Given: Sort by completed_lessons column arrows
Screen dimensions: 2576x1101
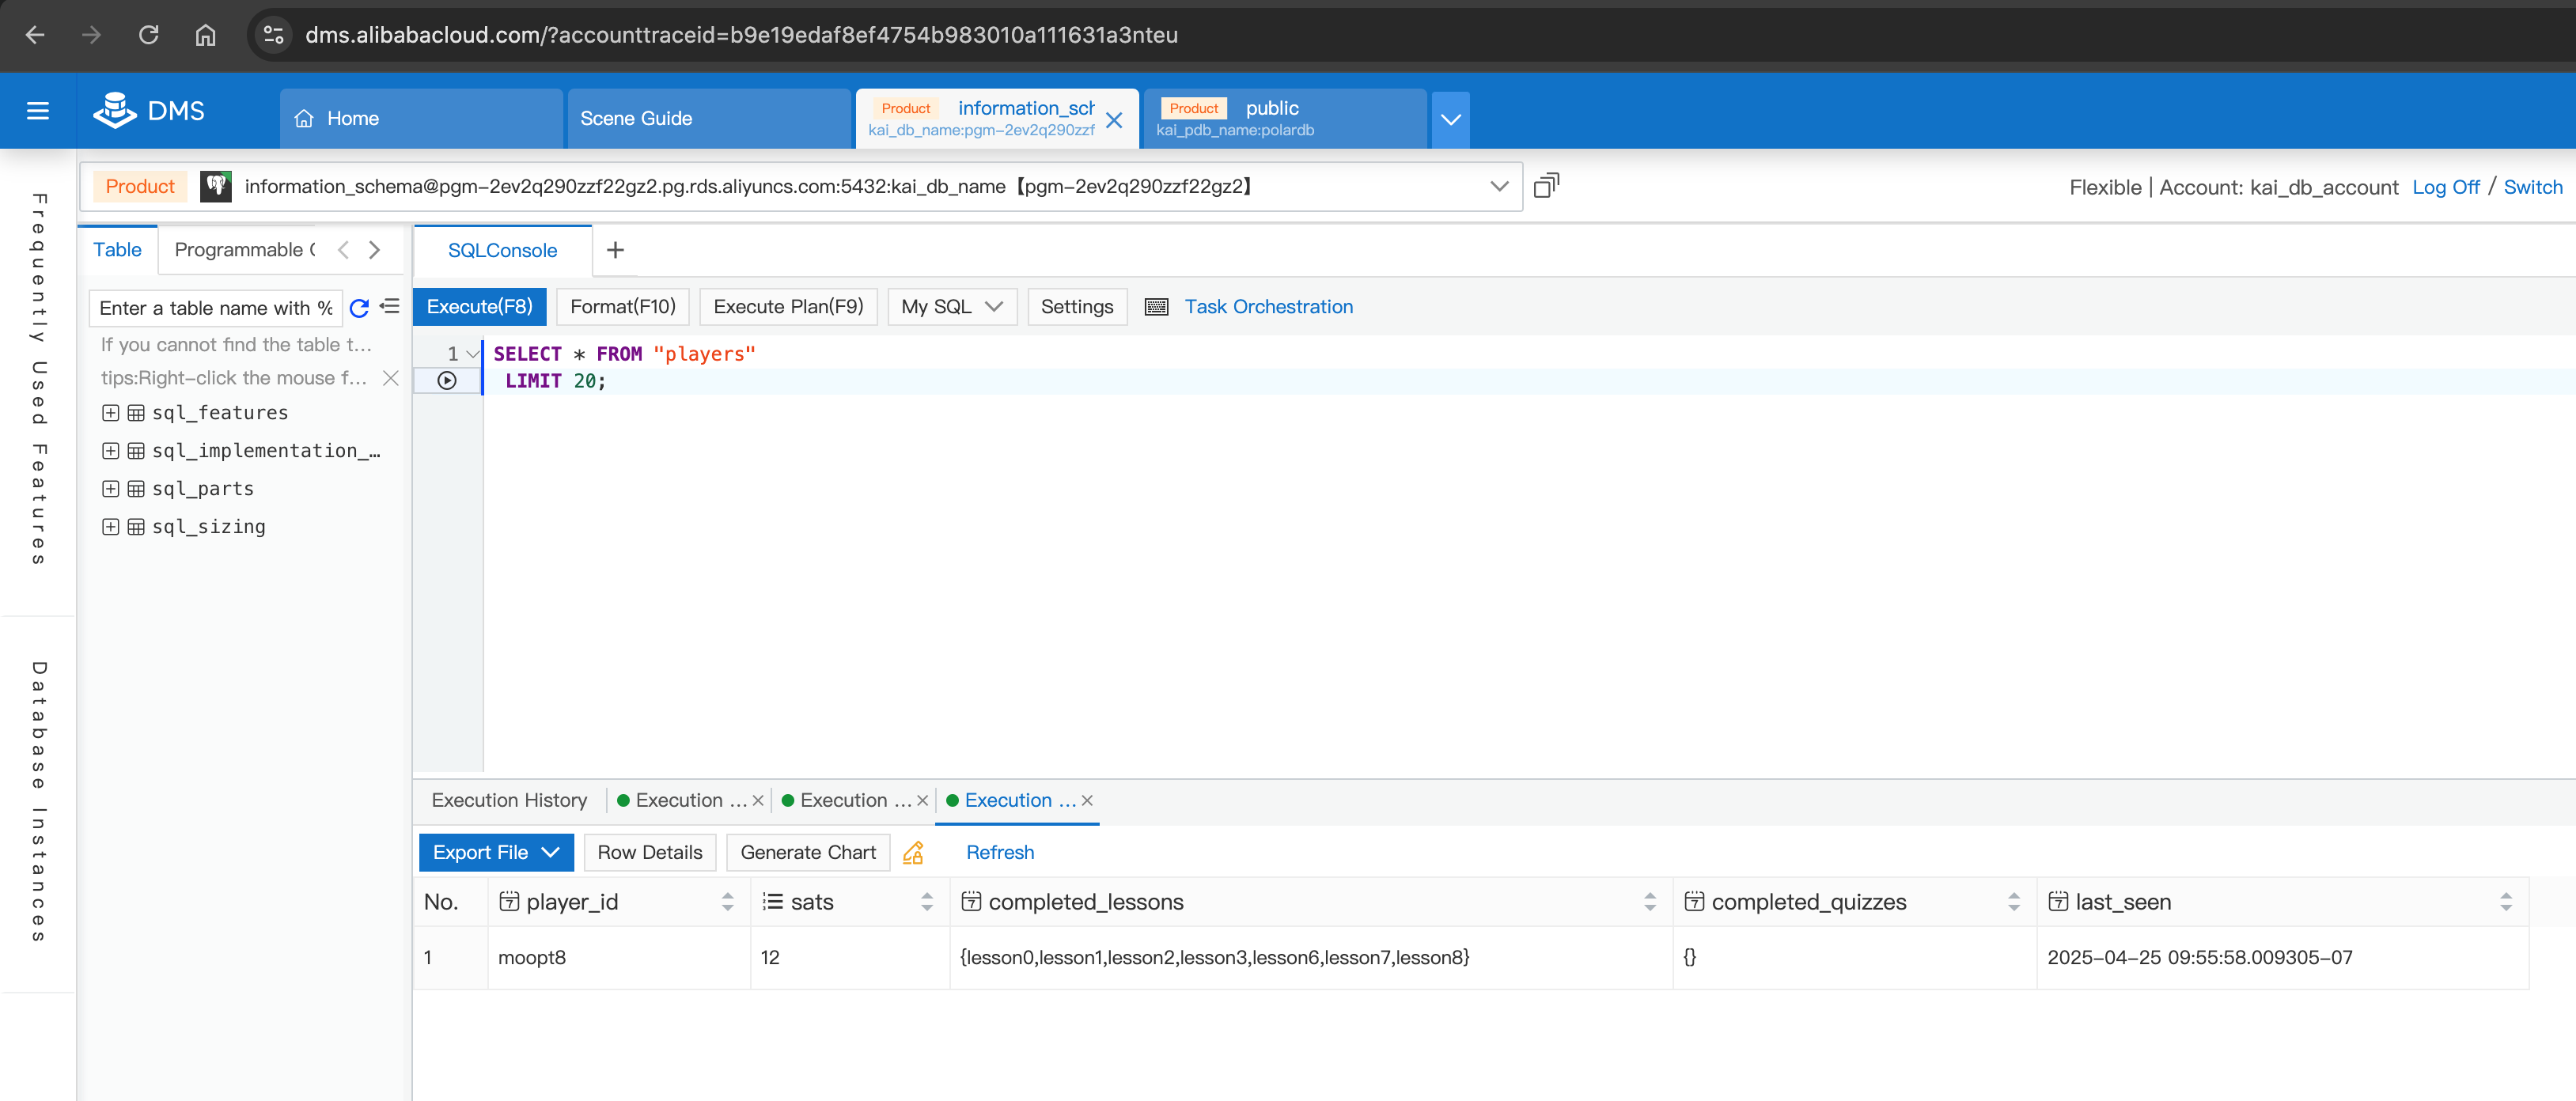Looking at the screenshot, I should click(1650, 902).
